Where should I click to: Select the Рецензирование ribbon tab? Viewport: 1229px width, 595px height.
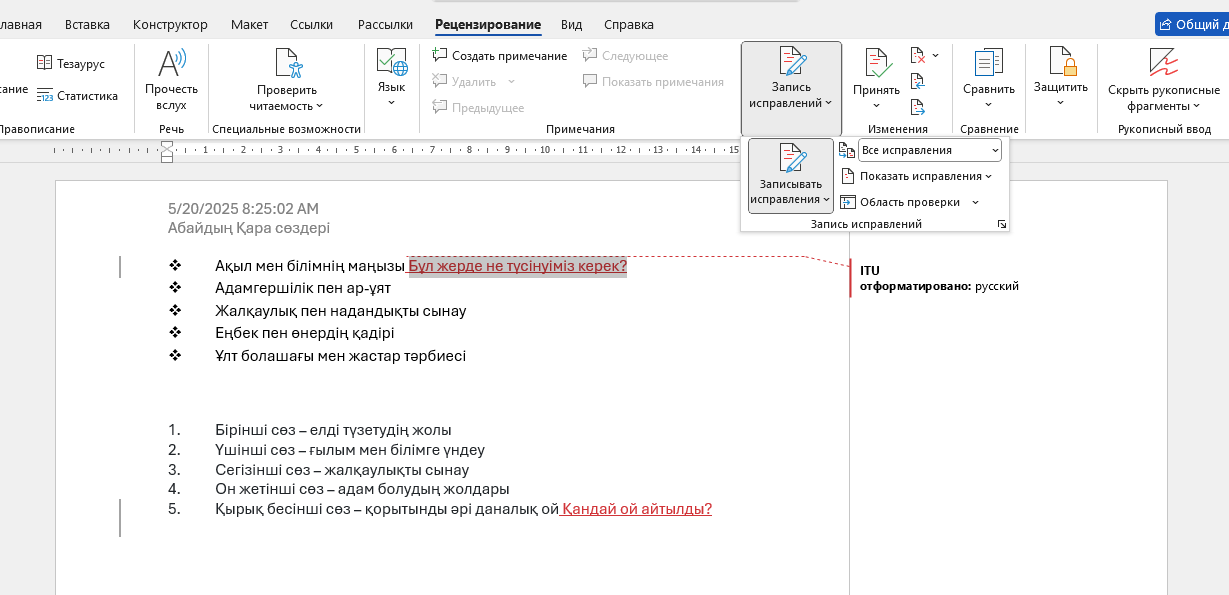pos(488,24)
